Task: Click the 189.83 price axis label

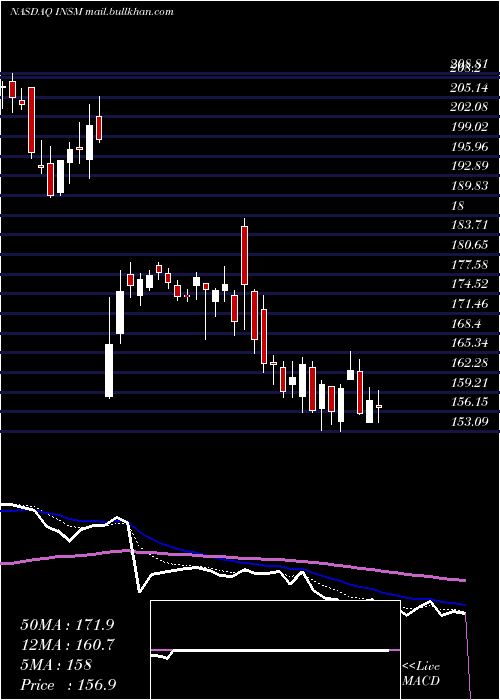Action: (469, 186)
